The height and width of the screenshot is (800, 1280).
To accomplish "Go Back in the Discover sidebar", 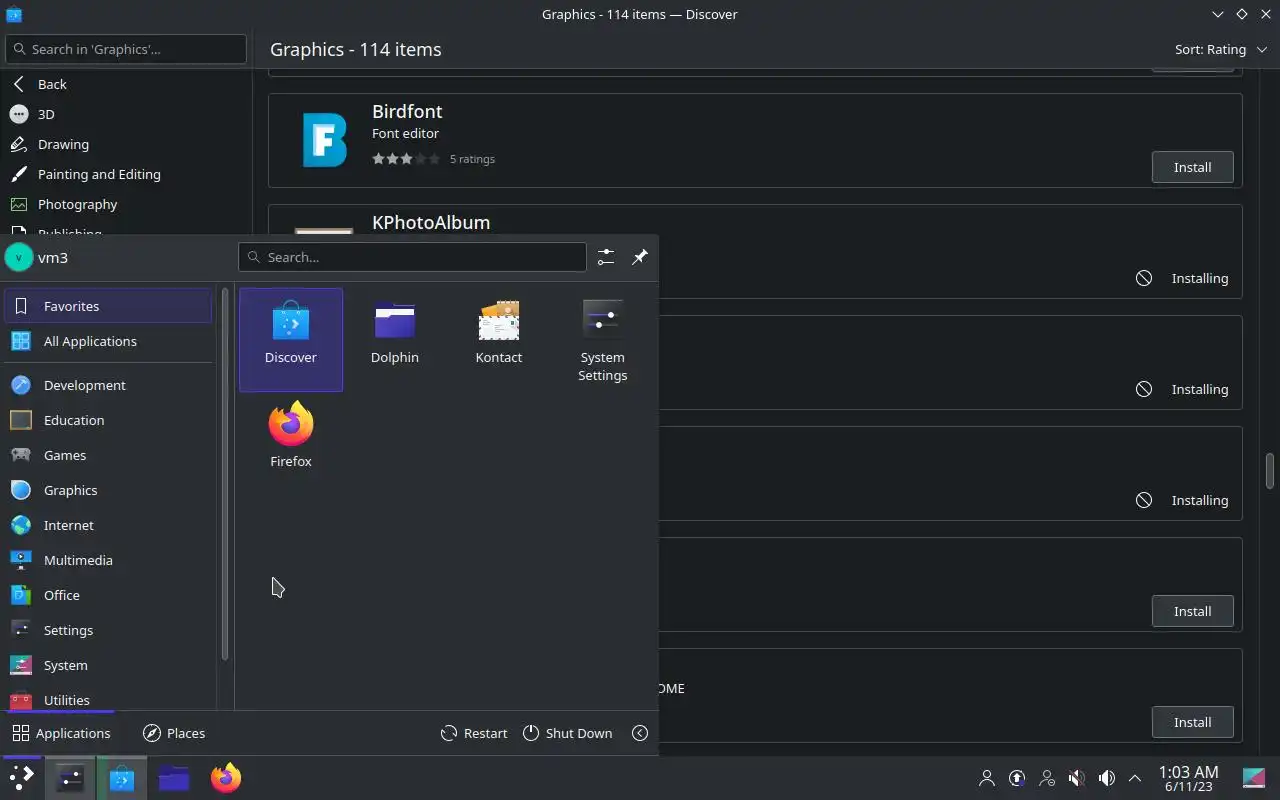I will point(126,84).
